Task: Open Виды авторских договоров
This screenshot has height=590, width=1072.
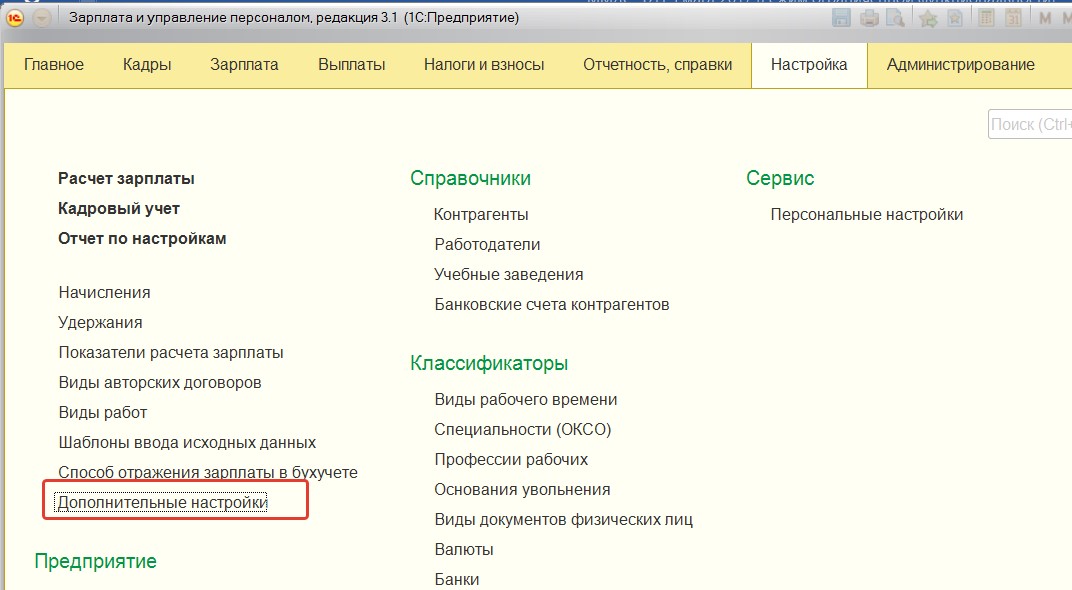Action: coord(160,383)
